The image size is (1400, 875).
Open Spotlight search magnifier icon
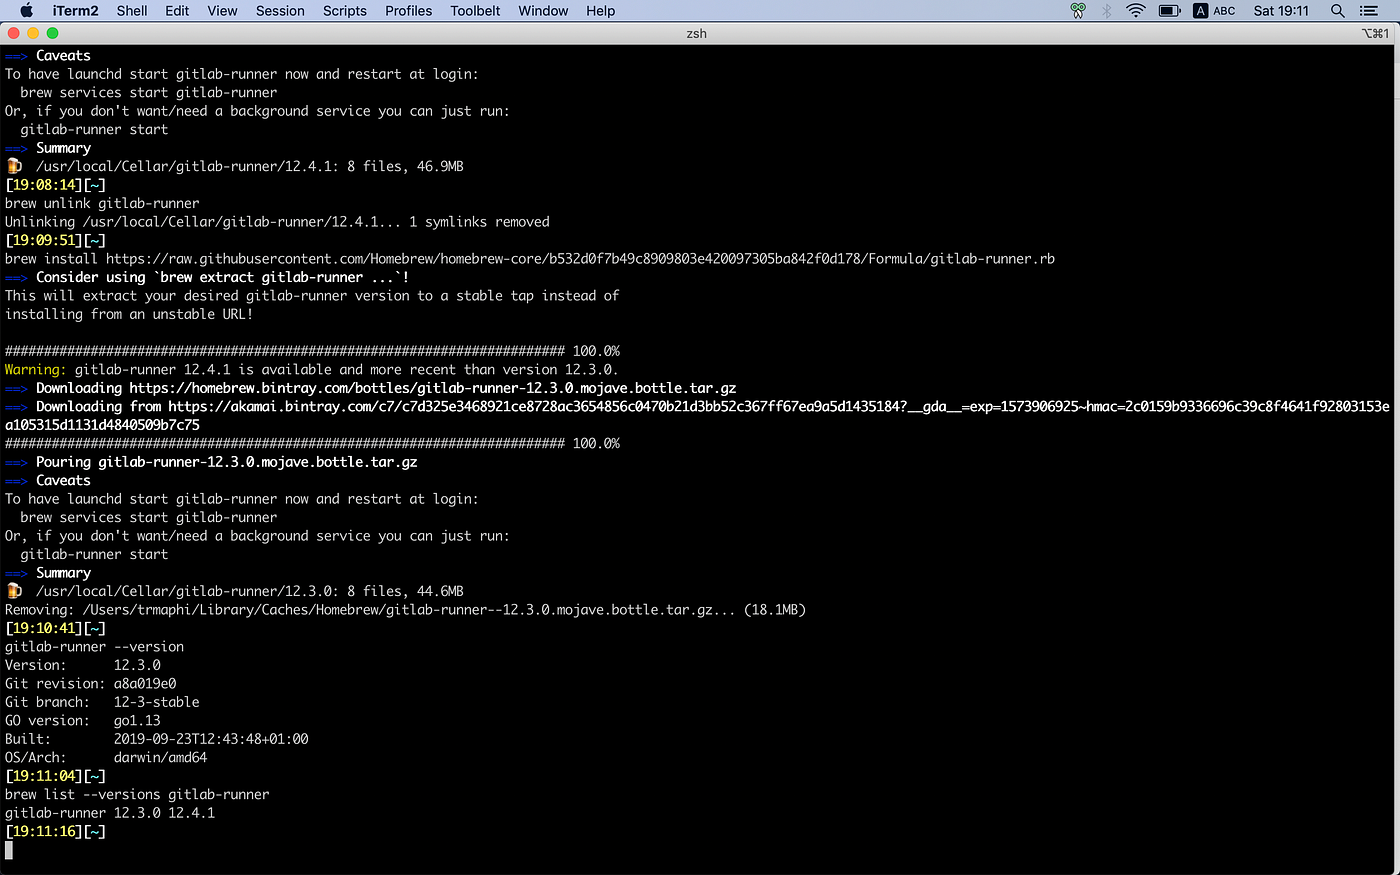[1337, 10]
